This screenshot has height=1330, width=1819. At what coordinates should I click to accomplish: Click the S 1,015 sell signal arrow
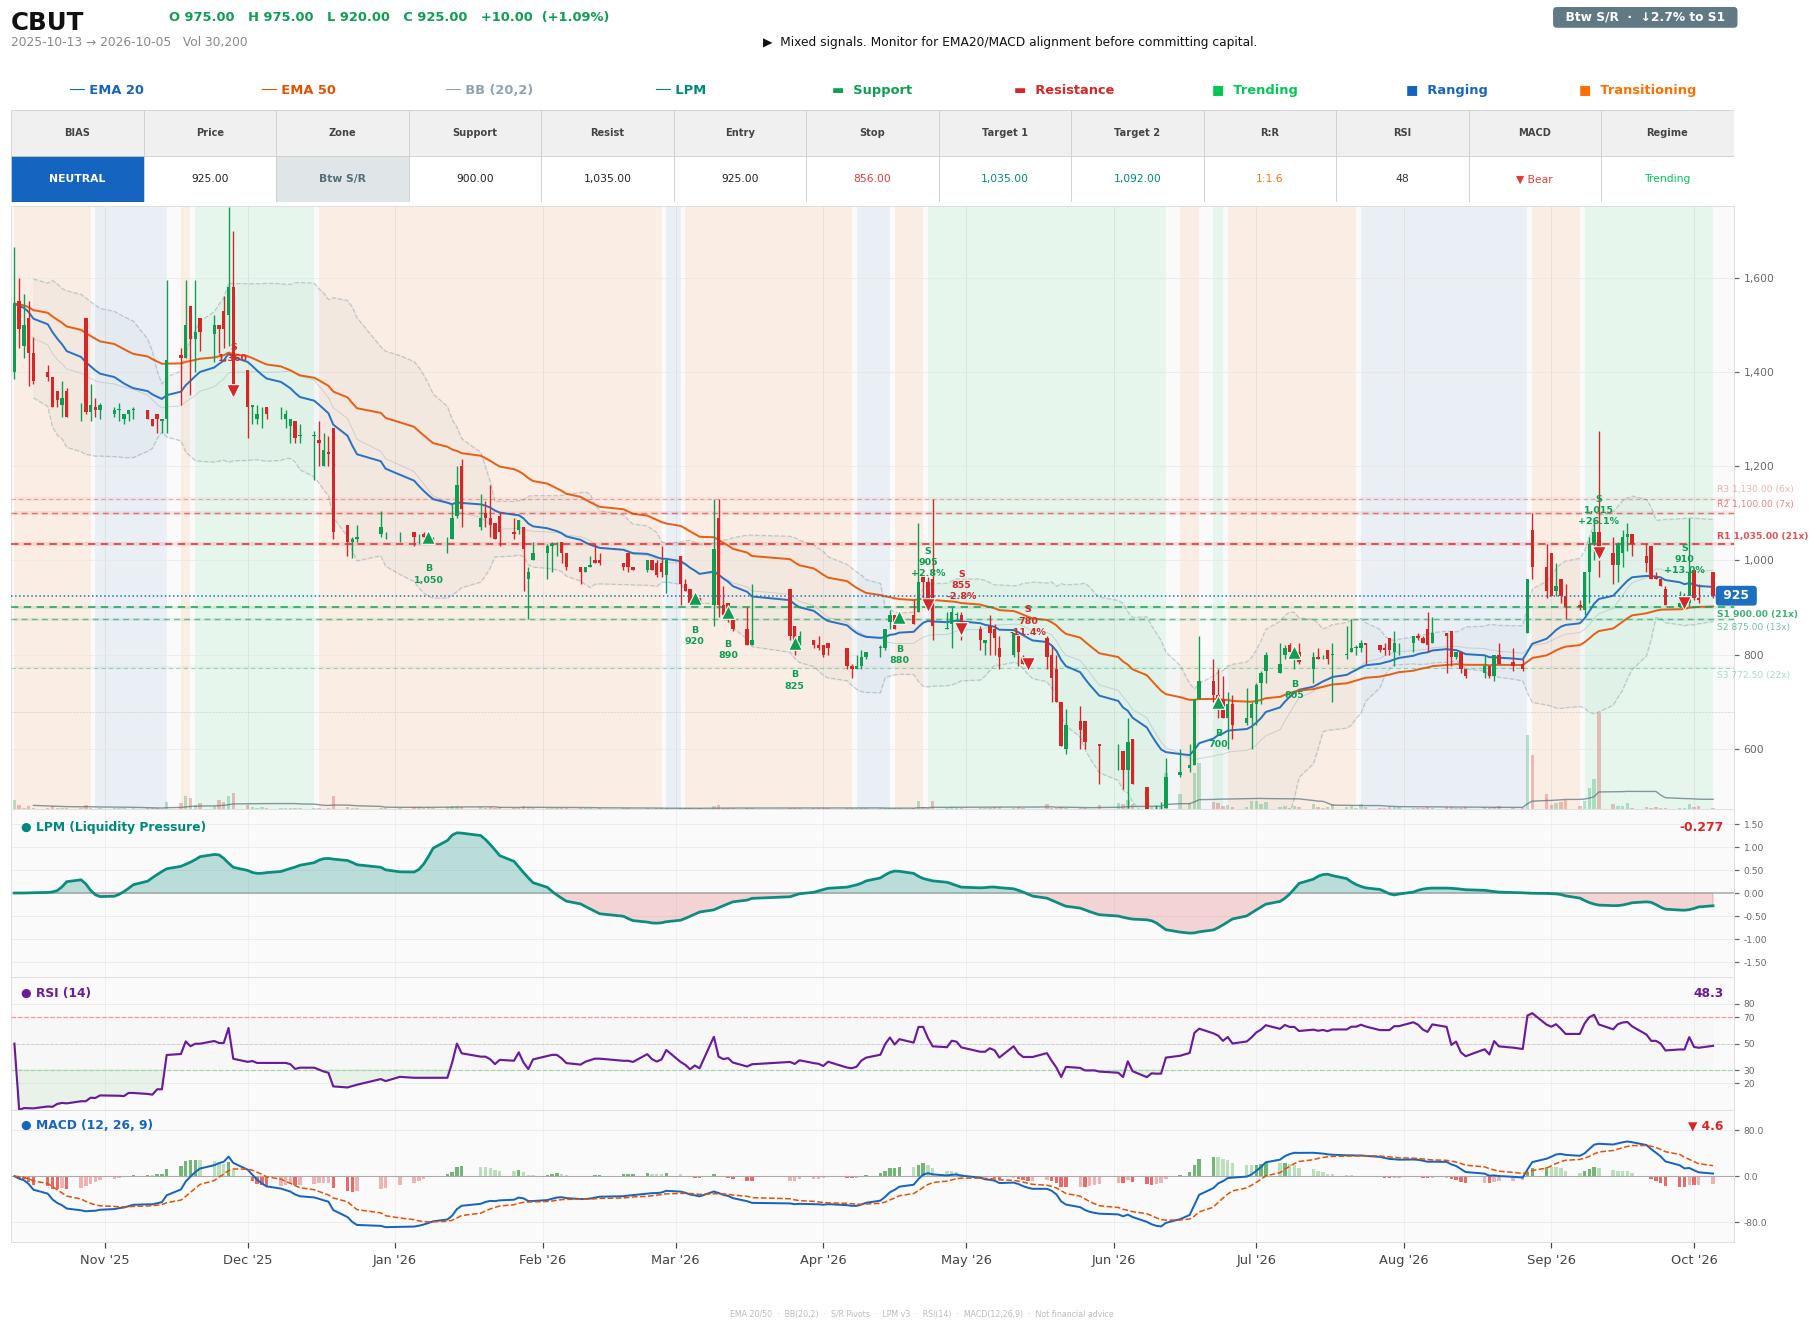(x=1598, y=553)
